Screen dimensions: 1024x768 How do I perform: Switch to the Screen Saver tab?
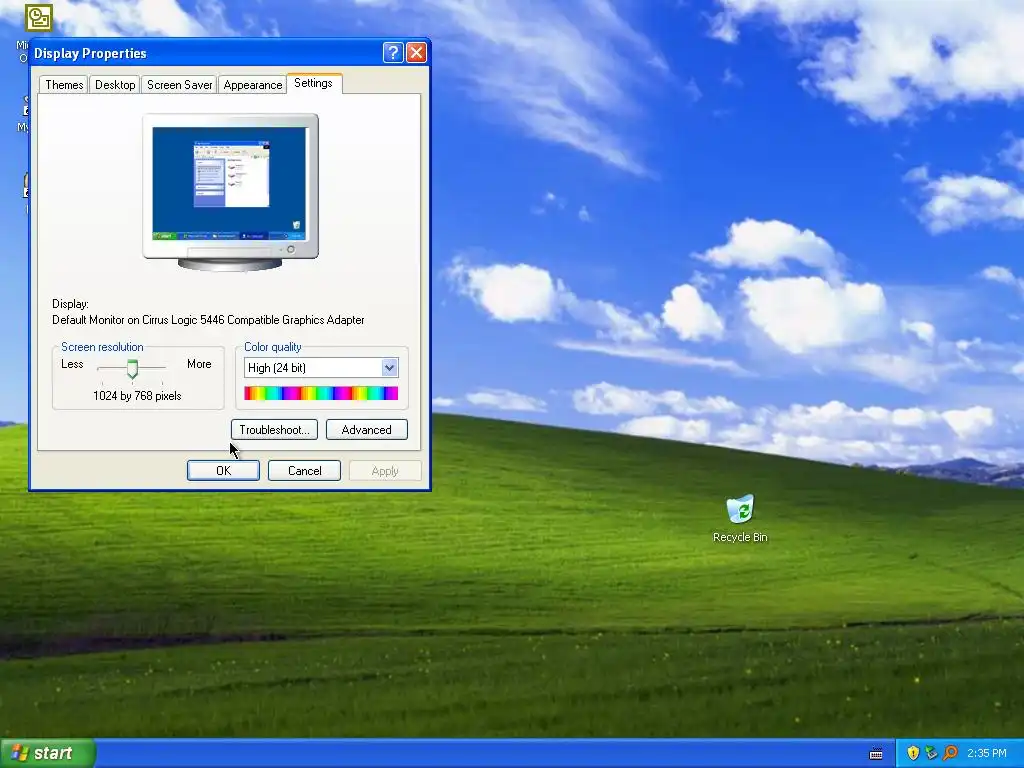coord(180,85)
